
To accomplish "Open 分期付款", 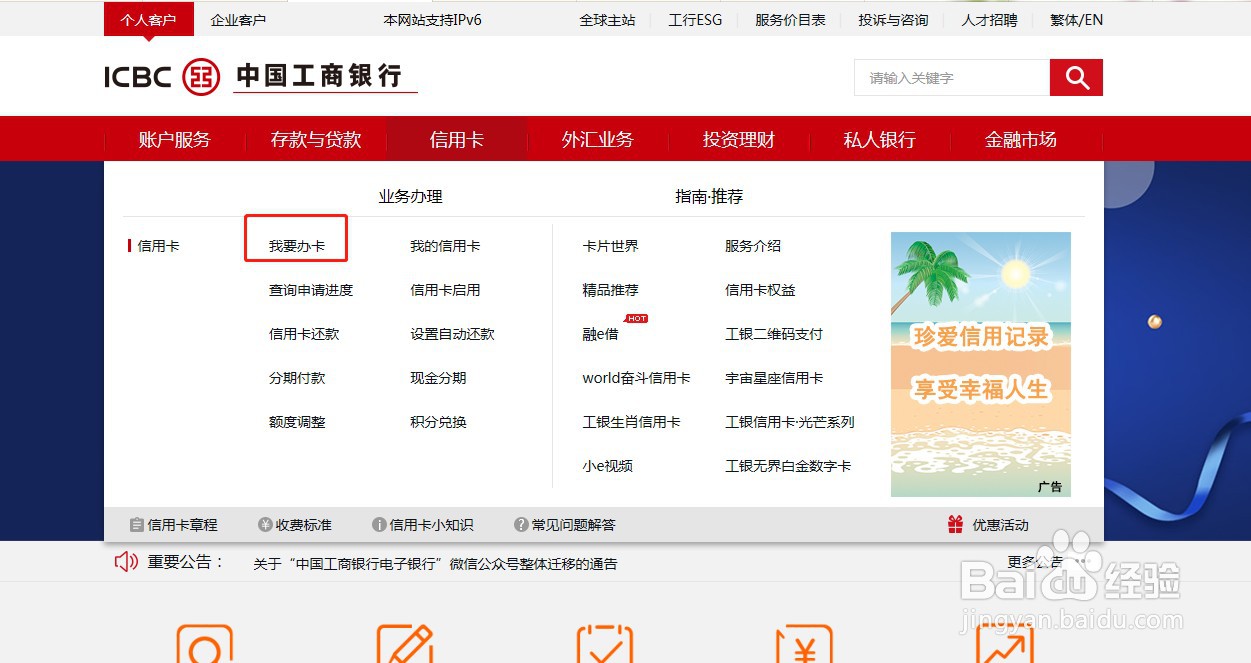I will (297, 378).
